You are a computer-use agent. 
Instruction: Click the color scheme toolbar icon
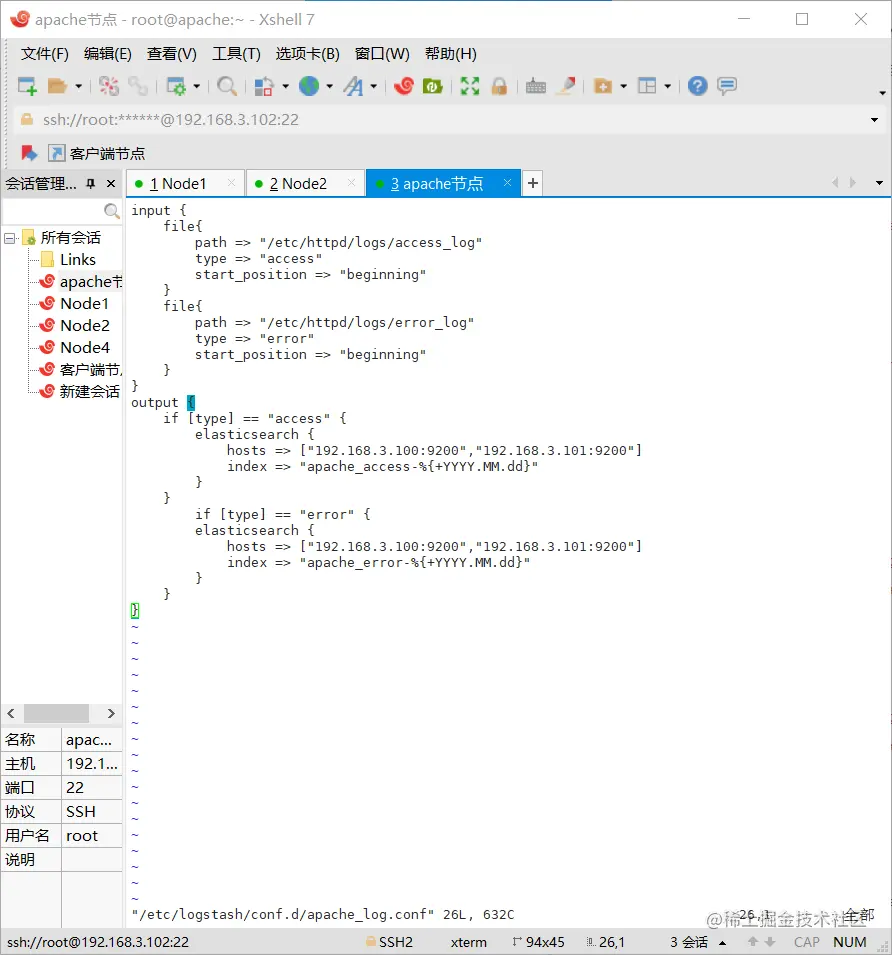pyautogui.click(x=264, y=86)
